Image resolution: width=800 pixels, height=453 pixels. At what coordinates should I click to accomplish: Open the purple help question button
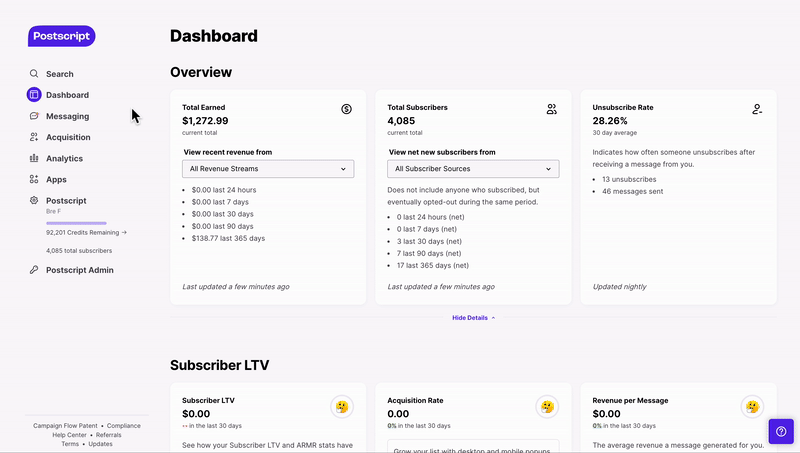(x=781, y=431)
